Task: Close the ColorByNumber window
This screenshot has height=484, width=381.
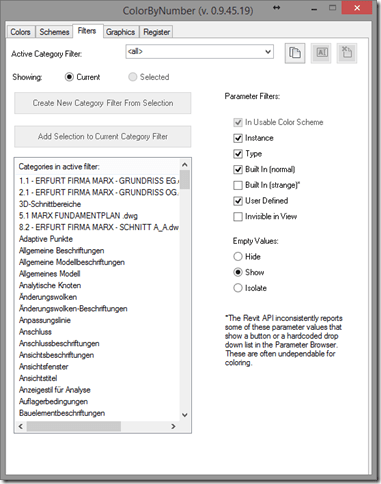Action: [357, 8]
